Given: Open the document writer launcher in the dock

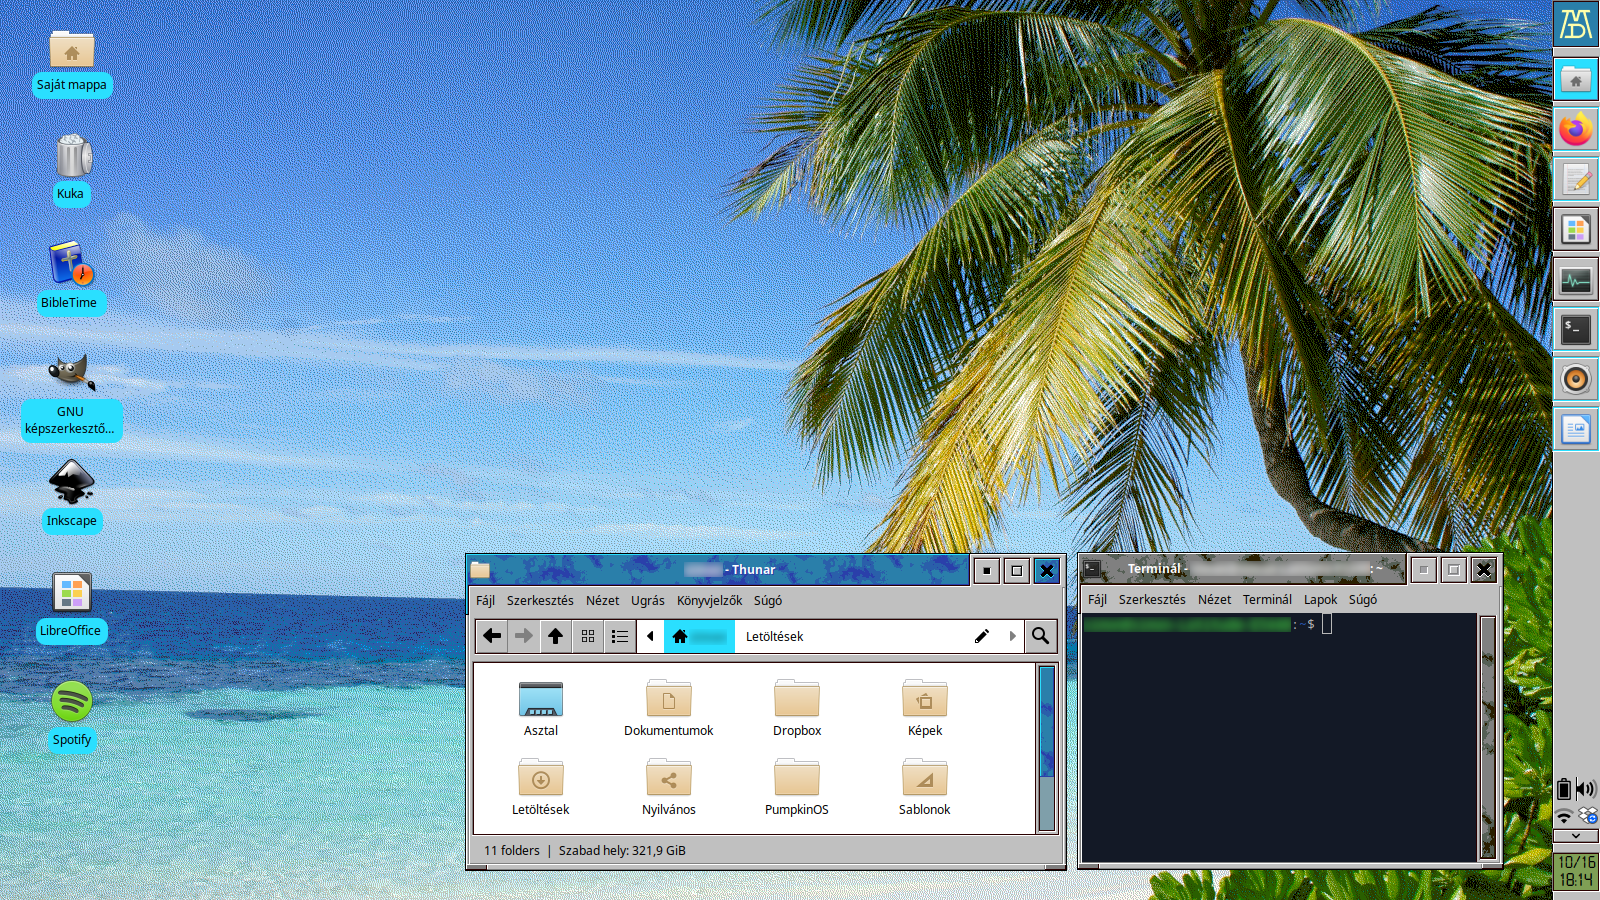Looking at the screenshot, I should point(1576,429).
